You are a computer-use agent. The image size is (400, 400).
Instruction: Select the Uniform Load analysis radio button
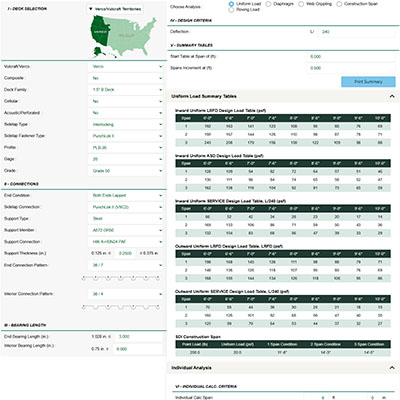click(x=231, y=4)
